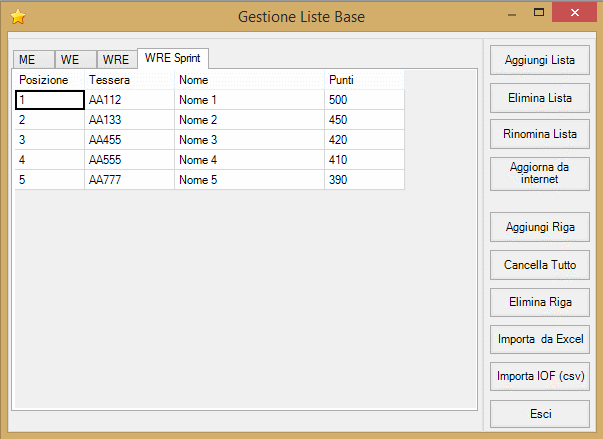Click the star icon in title bar
The height and width of the screenshot is (439, 603).
pyautogui.click(x=18, y=17)
